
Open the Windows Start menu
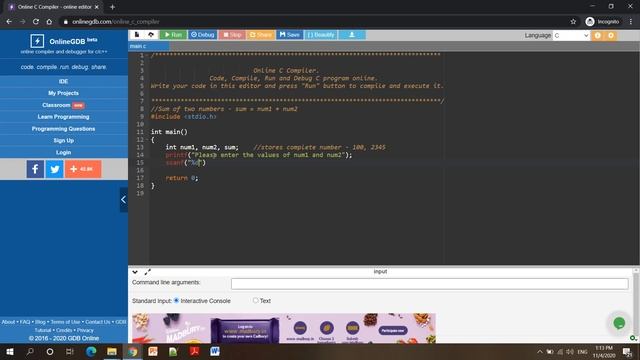point(10,351)
